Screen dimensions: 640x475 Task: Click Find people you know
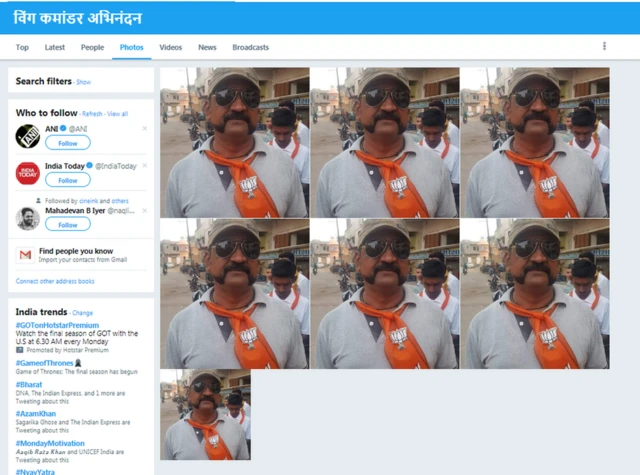tap(76, 251)
